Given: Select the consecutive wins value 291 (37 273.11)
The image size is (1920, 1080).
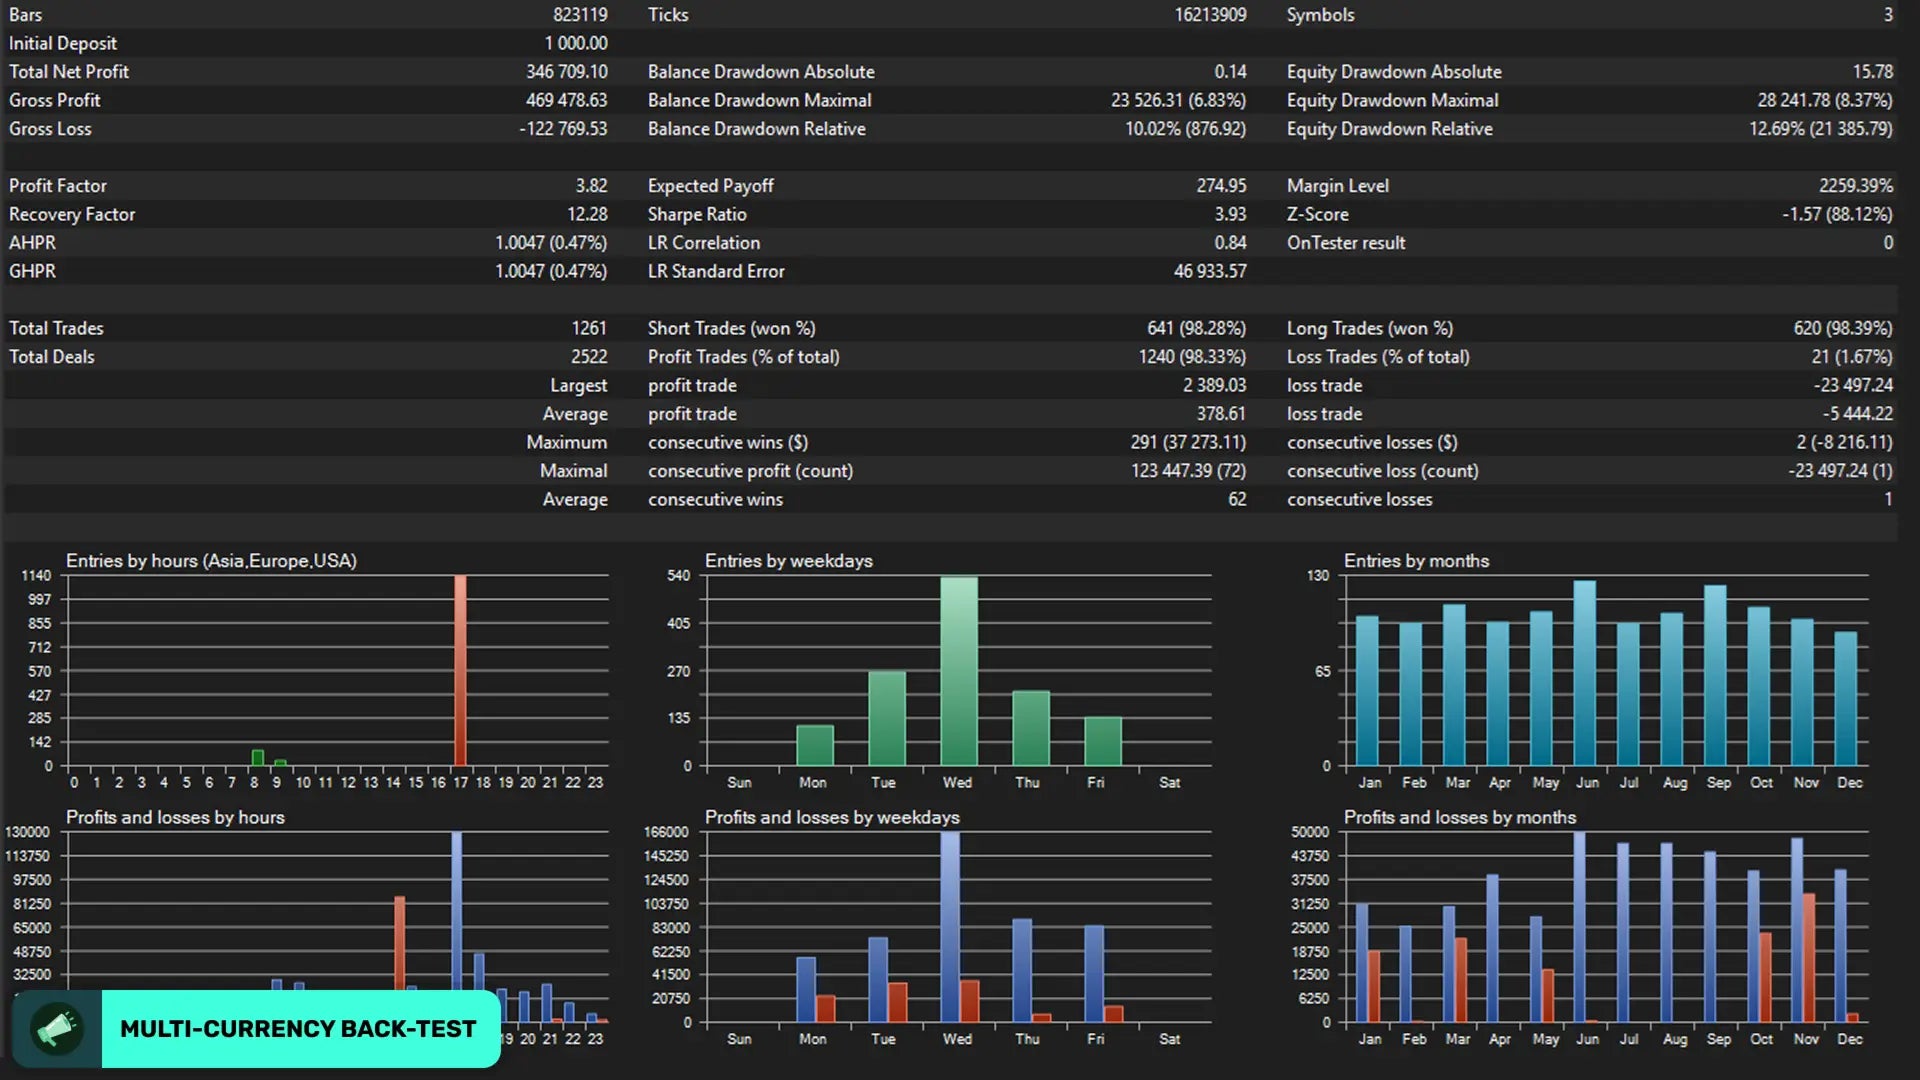Looking at the screenshot, I should tap(1188, 442).
